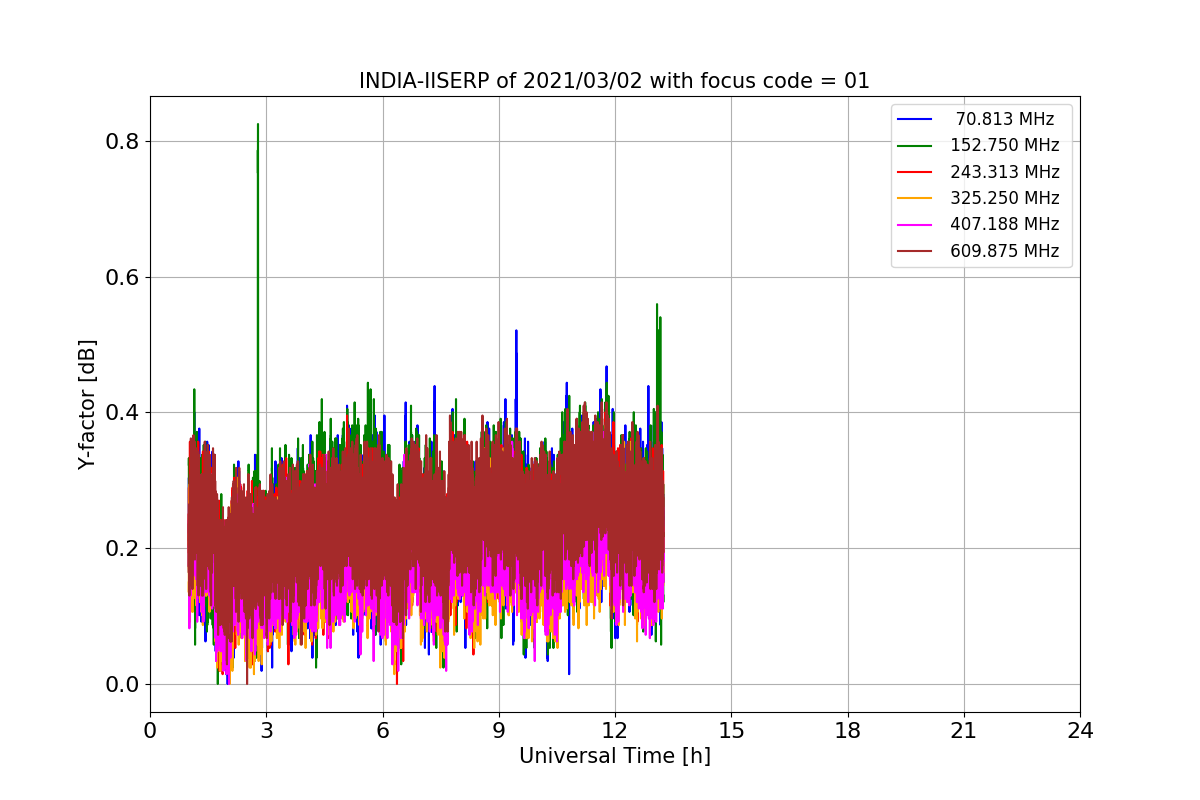Click the blue legend line for 70.813 MHz

(916, 119)
